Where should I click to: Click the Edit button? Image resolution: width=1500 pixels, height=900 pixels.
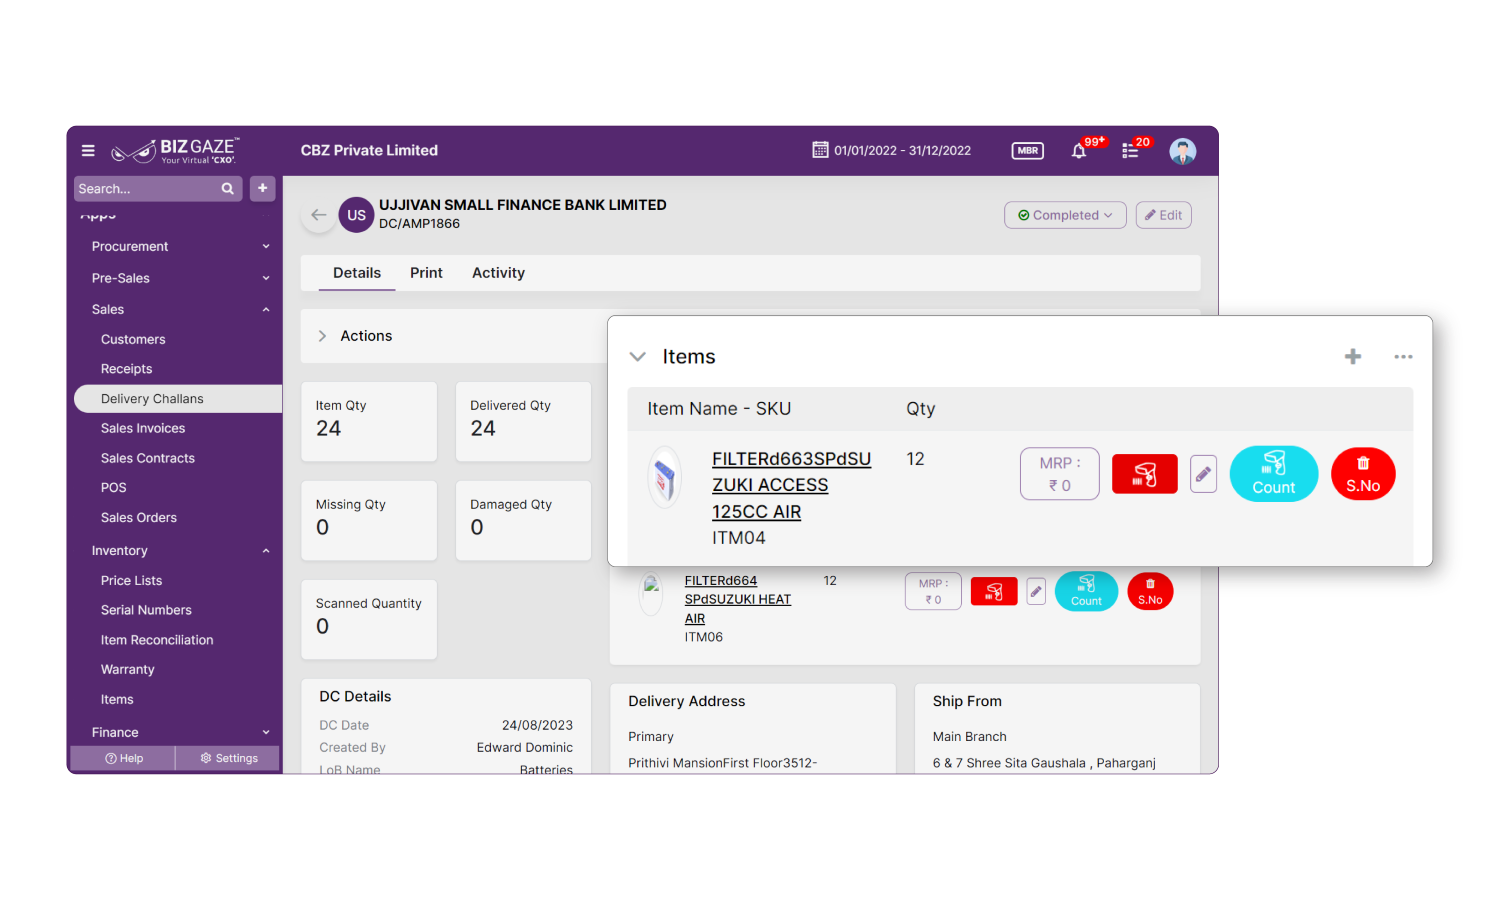pyautogui.click(x=1164, y=215)
